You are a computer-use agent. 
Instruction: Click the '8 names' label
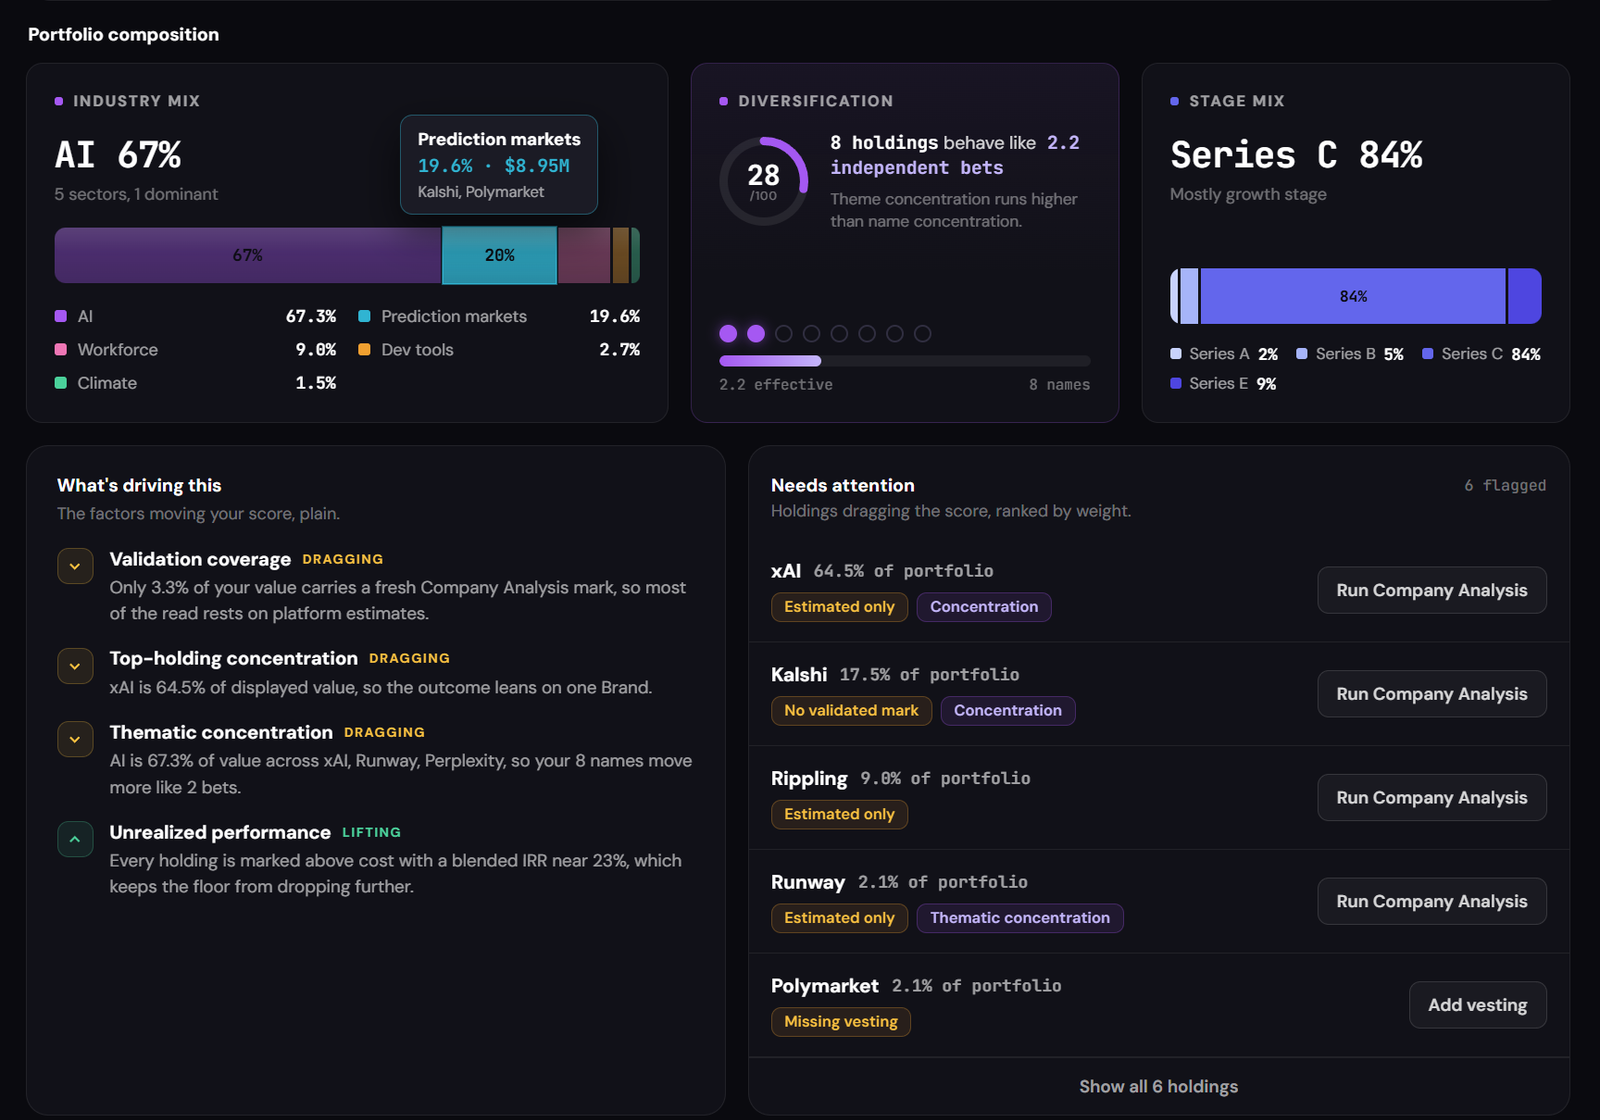point(1060,385)
